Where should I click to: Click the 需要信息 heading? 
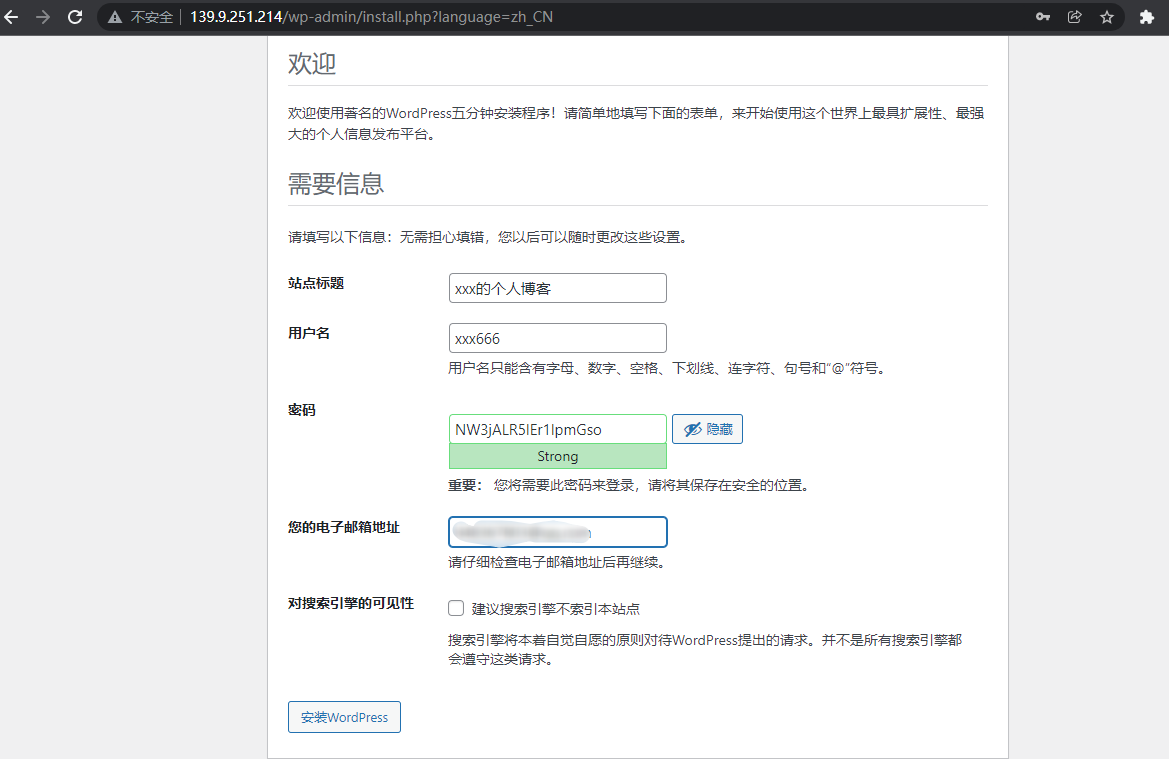[x=336, y=183]
